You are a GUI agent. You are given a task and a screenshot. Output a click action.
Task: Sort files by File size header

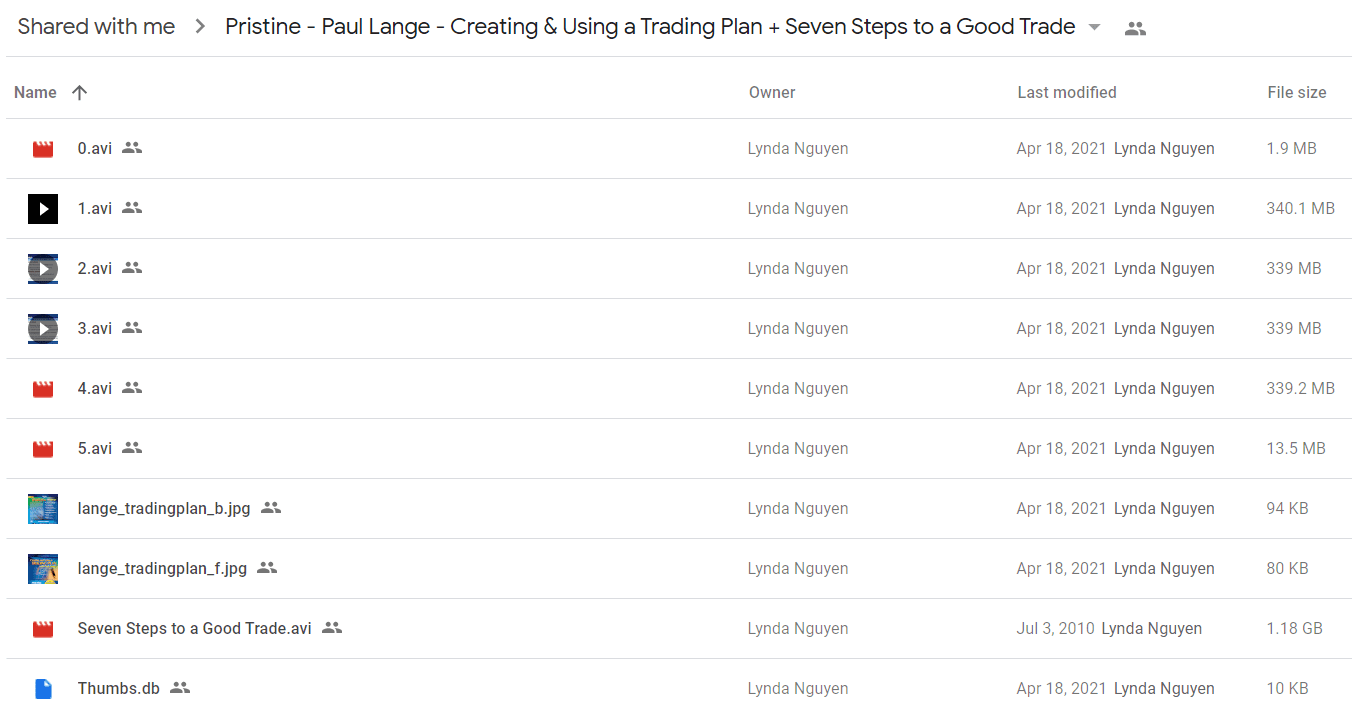(x=1297, y=92)
